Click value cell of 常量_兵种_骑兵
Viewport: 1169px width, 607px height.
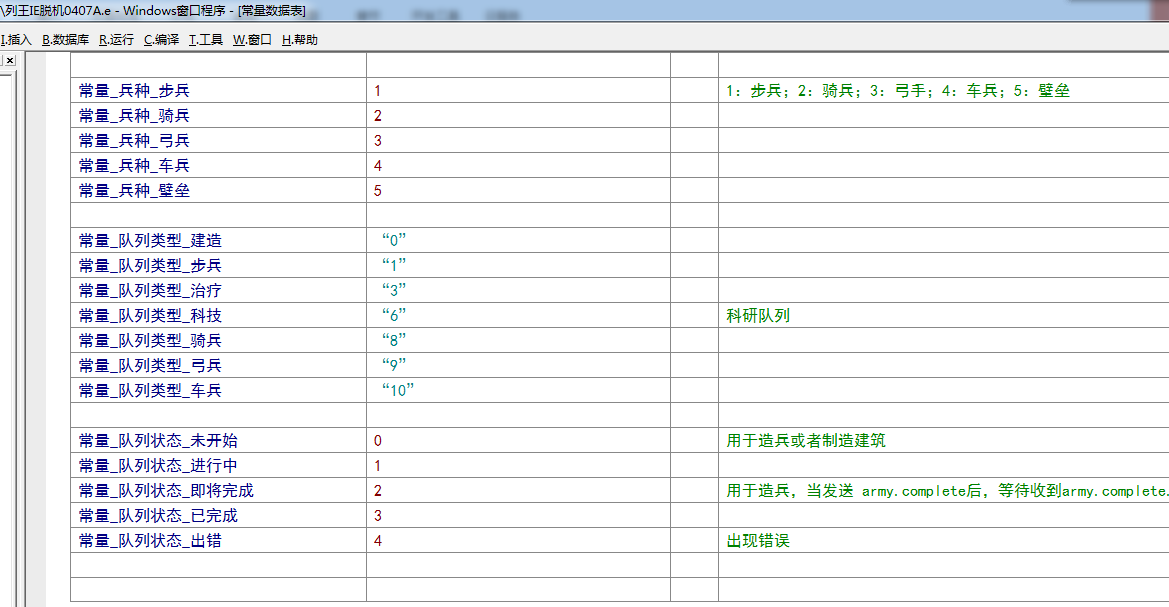(x=378, y=116)
